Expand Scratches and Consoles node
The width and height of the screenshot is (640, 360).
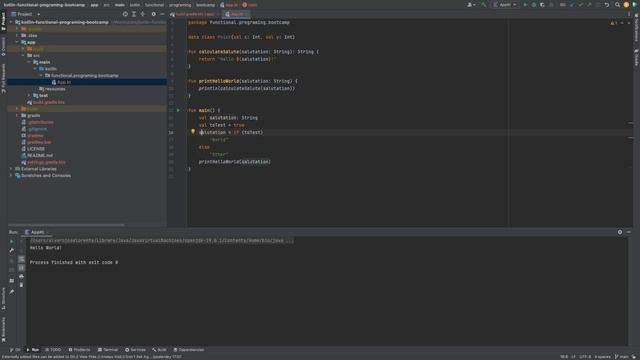coord(11,176)
